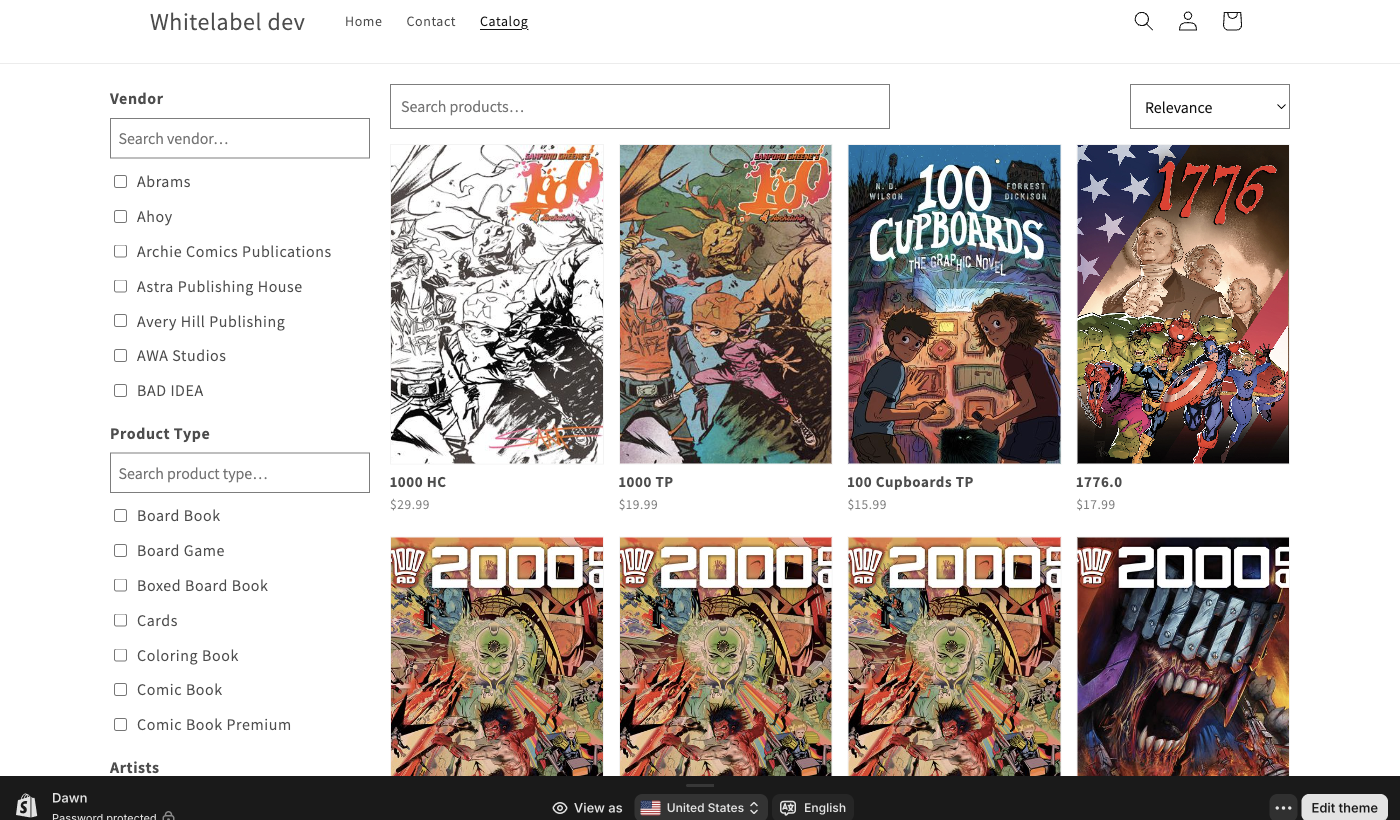Open the 1000 HC product title
Viewport: 1400px width, 820px height.
click(418, 482)
